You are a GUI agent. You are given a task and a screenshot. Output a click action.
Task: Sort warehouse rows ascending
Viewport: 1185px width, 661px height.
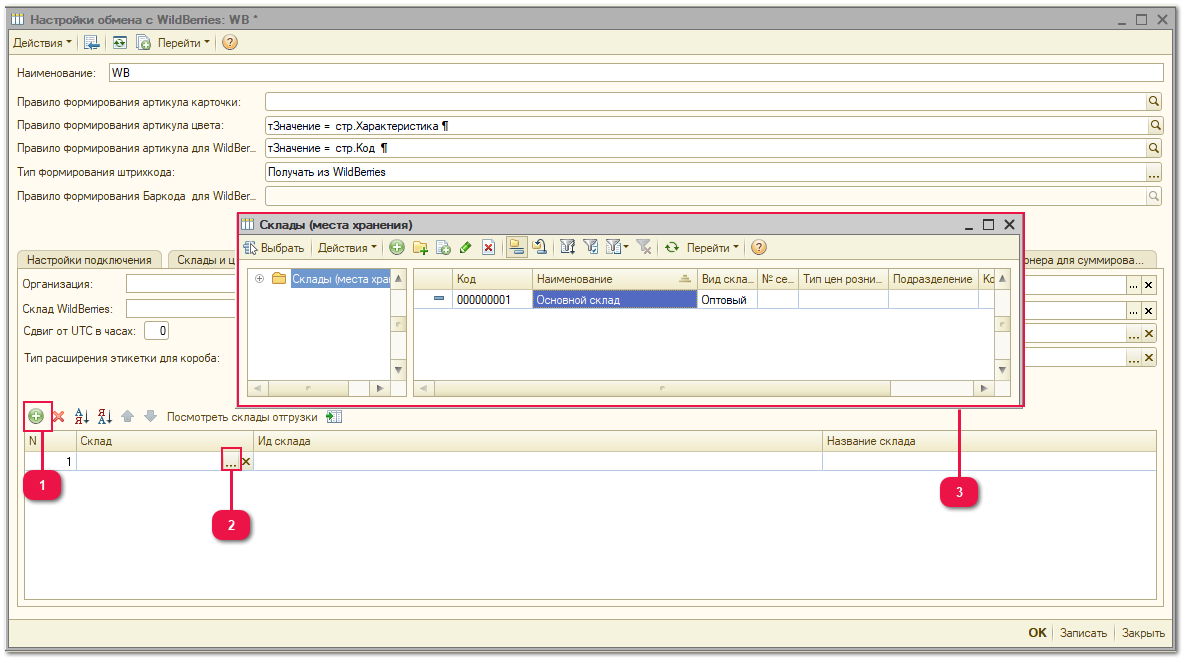(82, 416)
